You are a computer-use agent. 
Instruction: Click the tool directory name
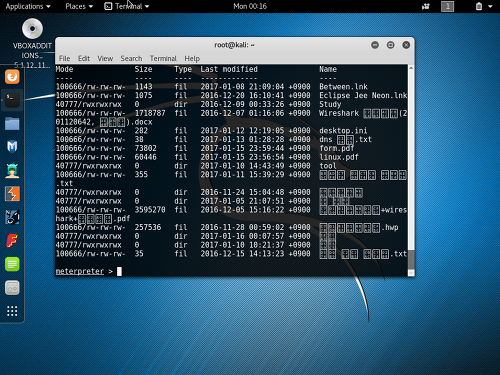point(328,166)
